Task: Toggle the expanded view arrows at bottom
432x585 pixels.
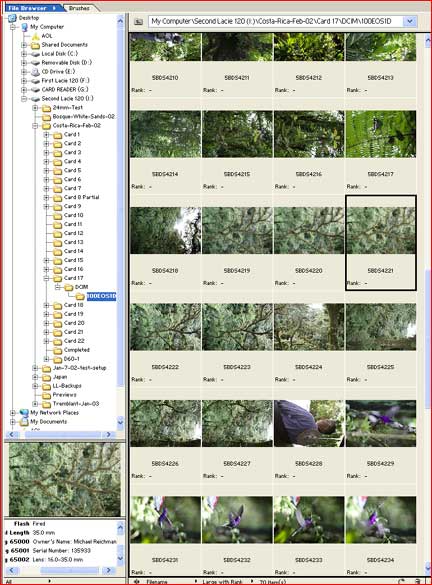Action: point(137,581)
